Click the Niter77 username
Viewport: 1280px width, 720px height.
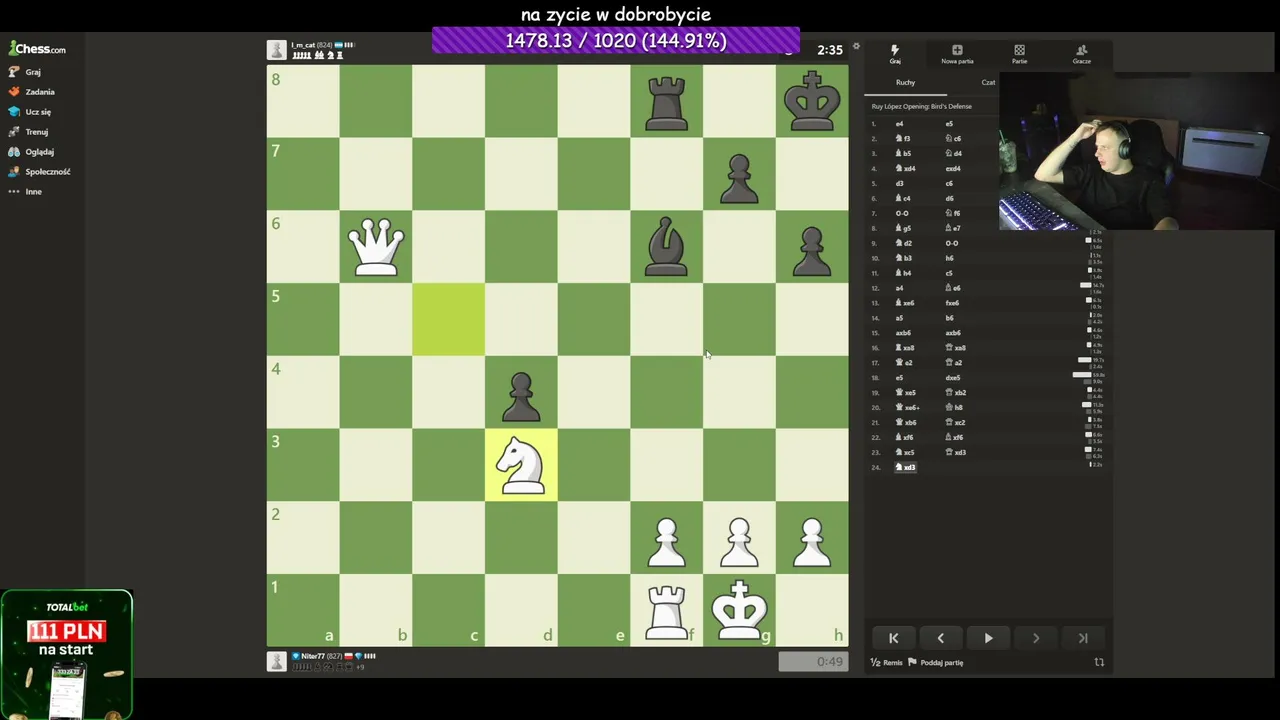313,657
